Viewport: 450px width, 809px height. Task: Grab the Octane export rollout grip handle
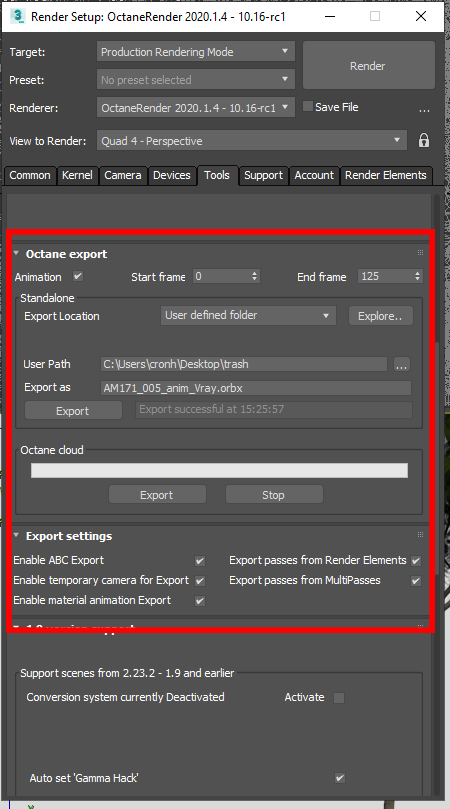coord(421,253)
